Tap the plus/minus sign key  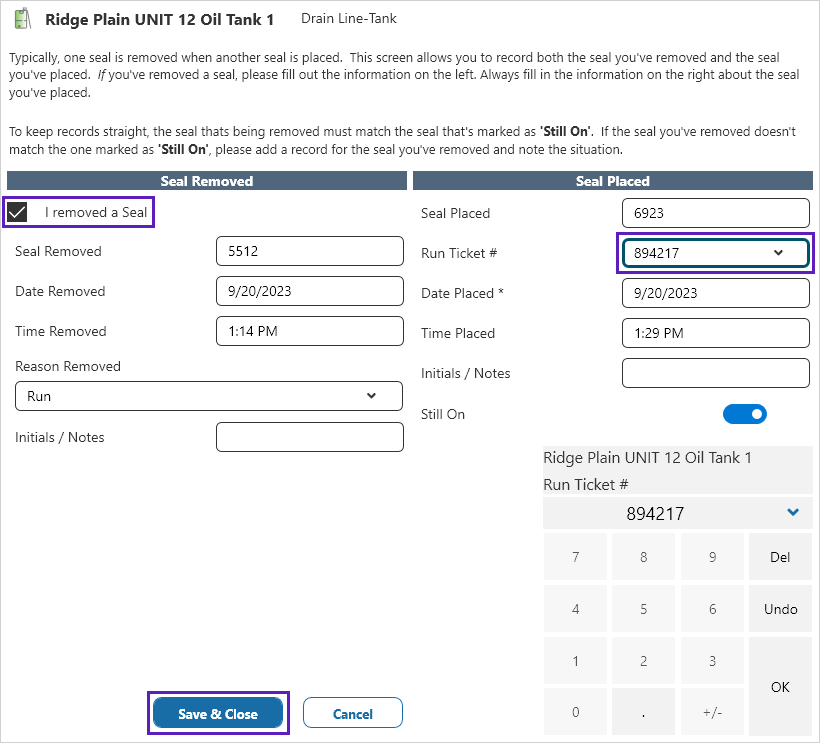click(712, 713)
